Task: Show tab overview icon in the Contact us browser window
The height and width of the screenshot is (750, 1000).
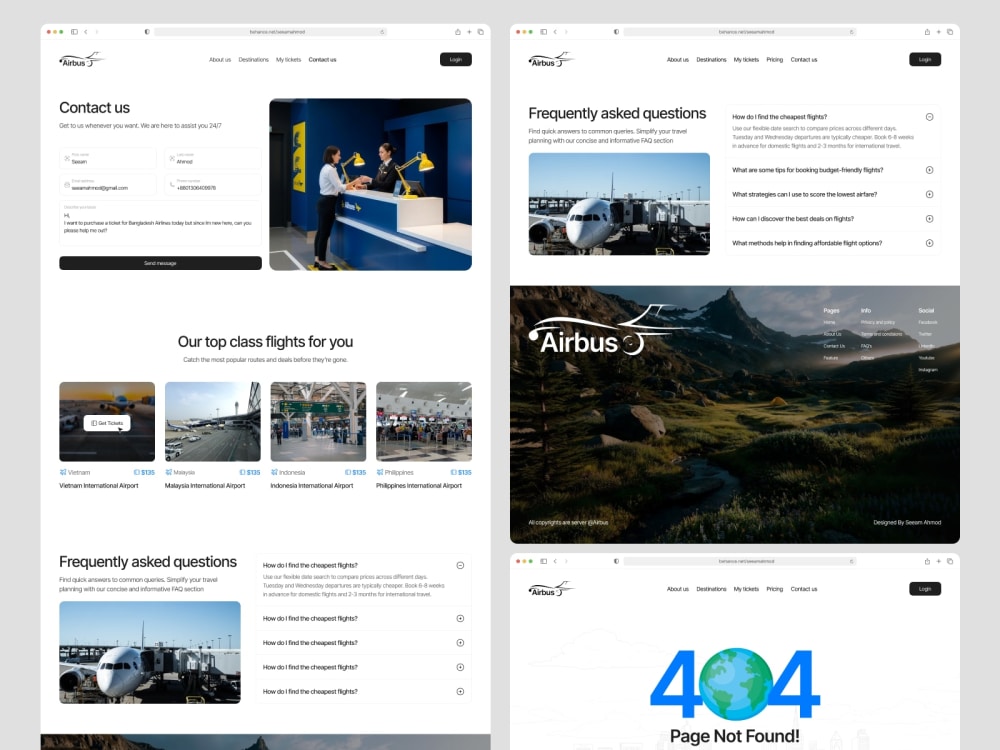Action: (x=480, y=31)
